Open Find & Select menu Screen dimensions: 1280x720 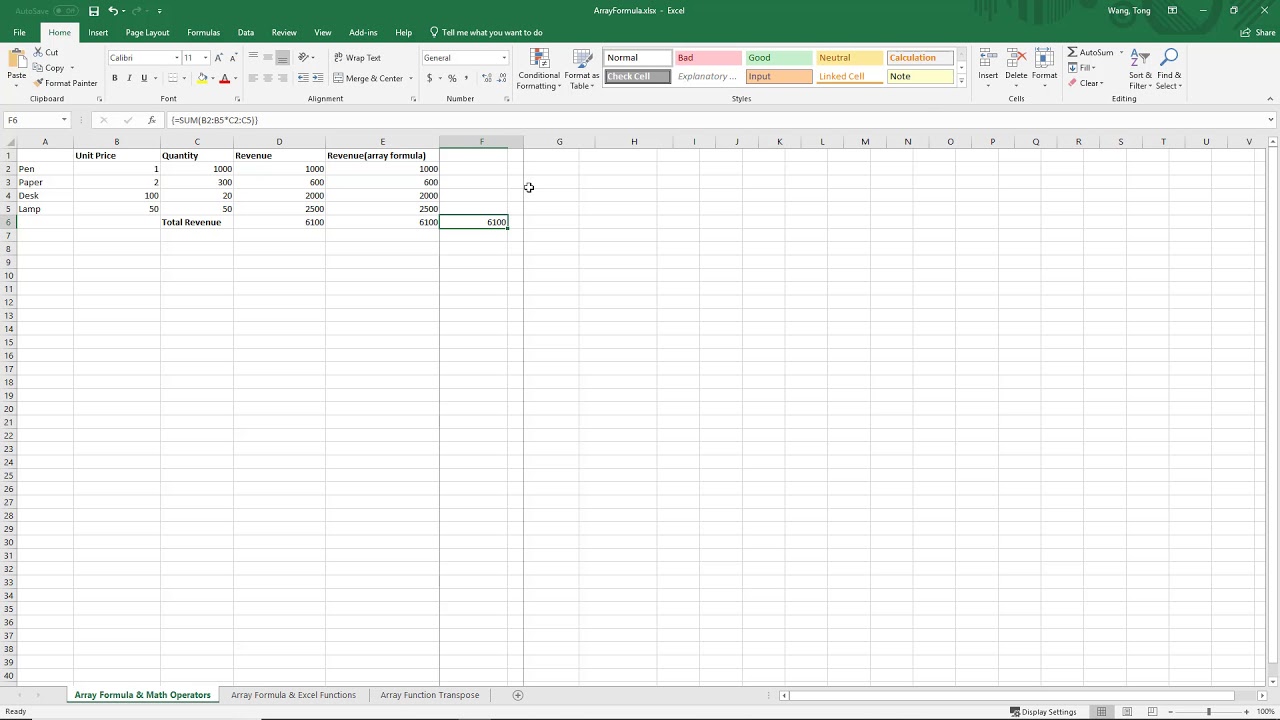click(x=1169, y=69)
